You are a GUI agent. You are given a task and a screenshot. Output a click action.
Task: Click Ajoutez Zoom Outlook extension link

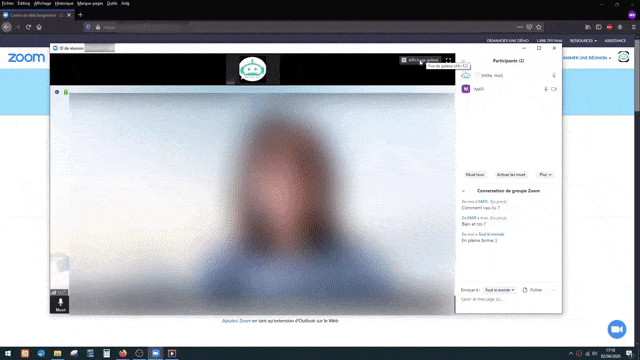pyautogui.click(x=236, y=321)
